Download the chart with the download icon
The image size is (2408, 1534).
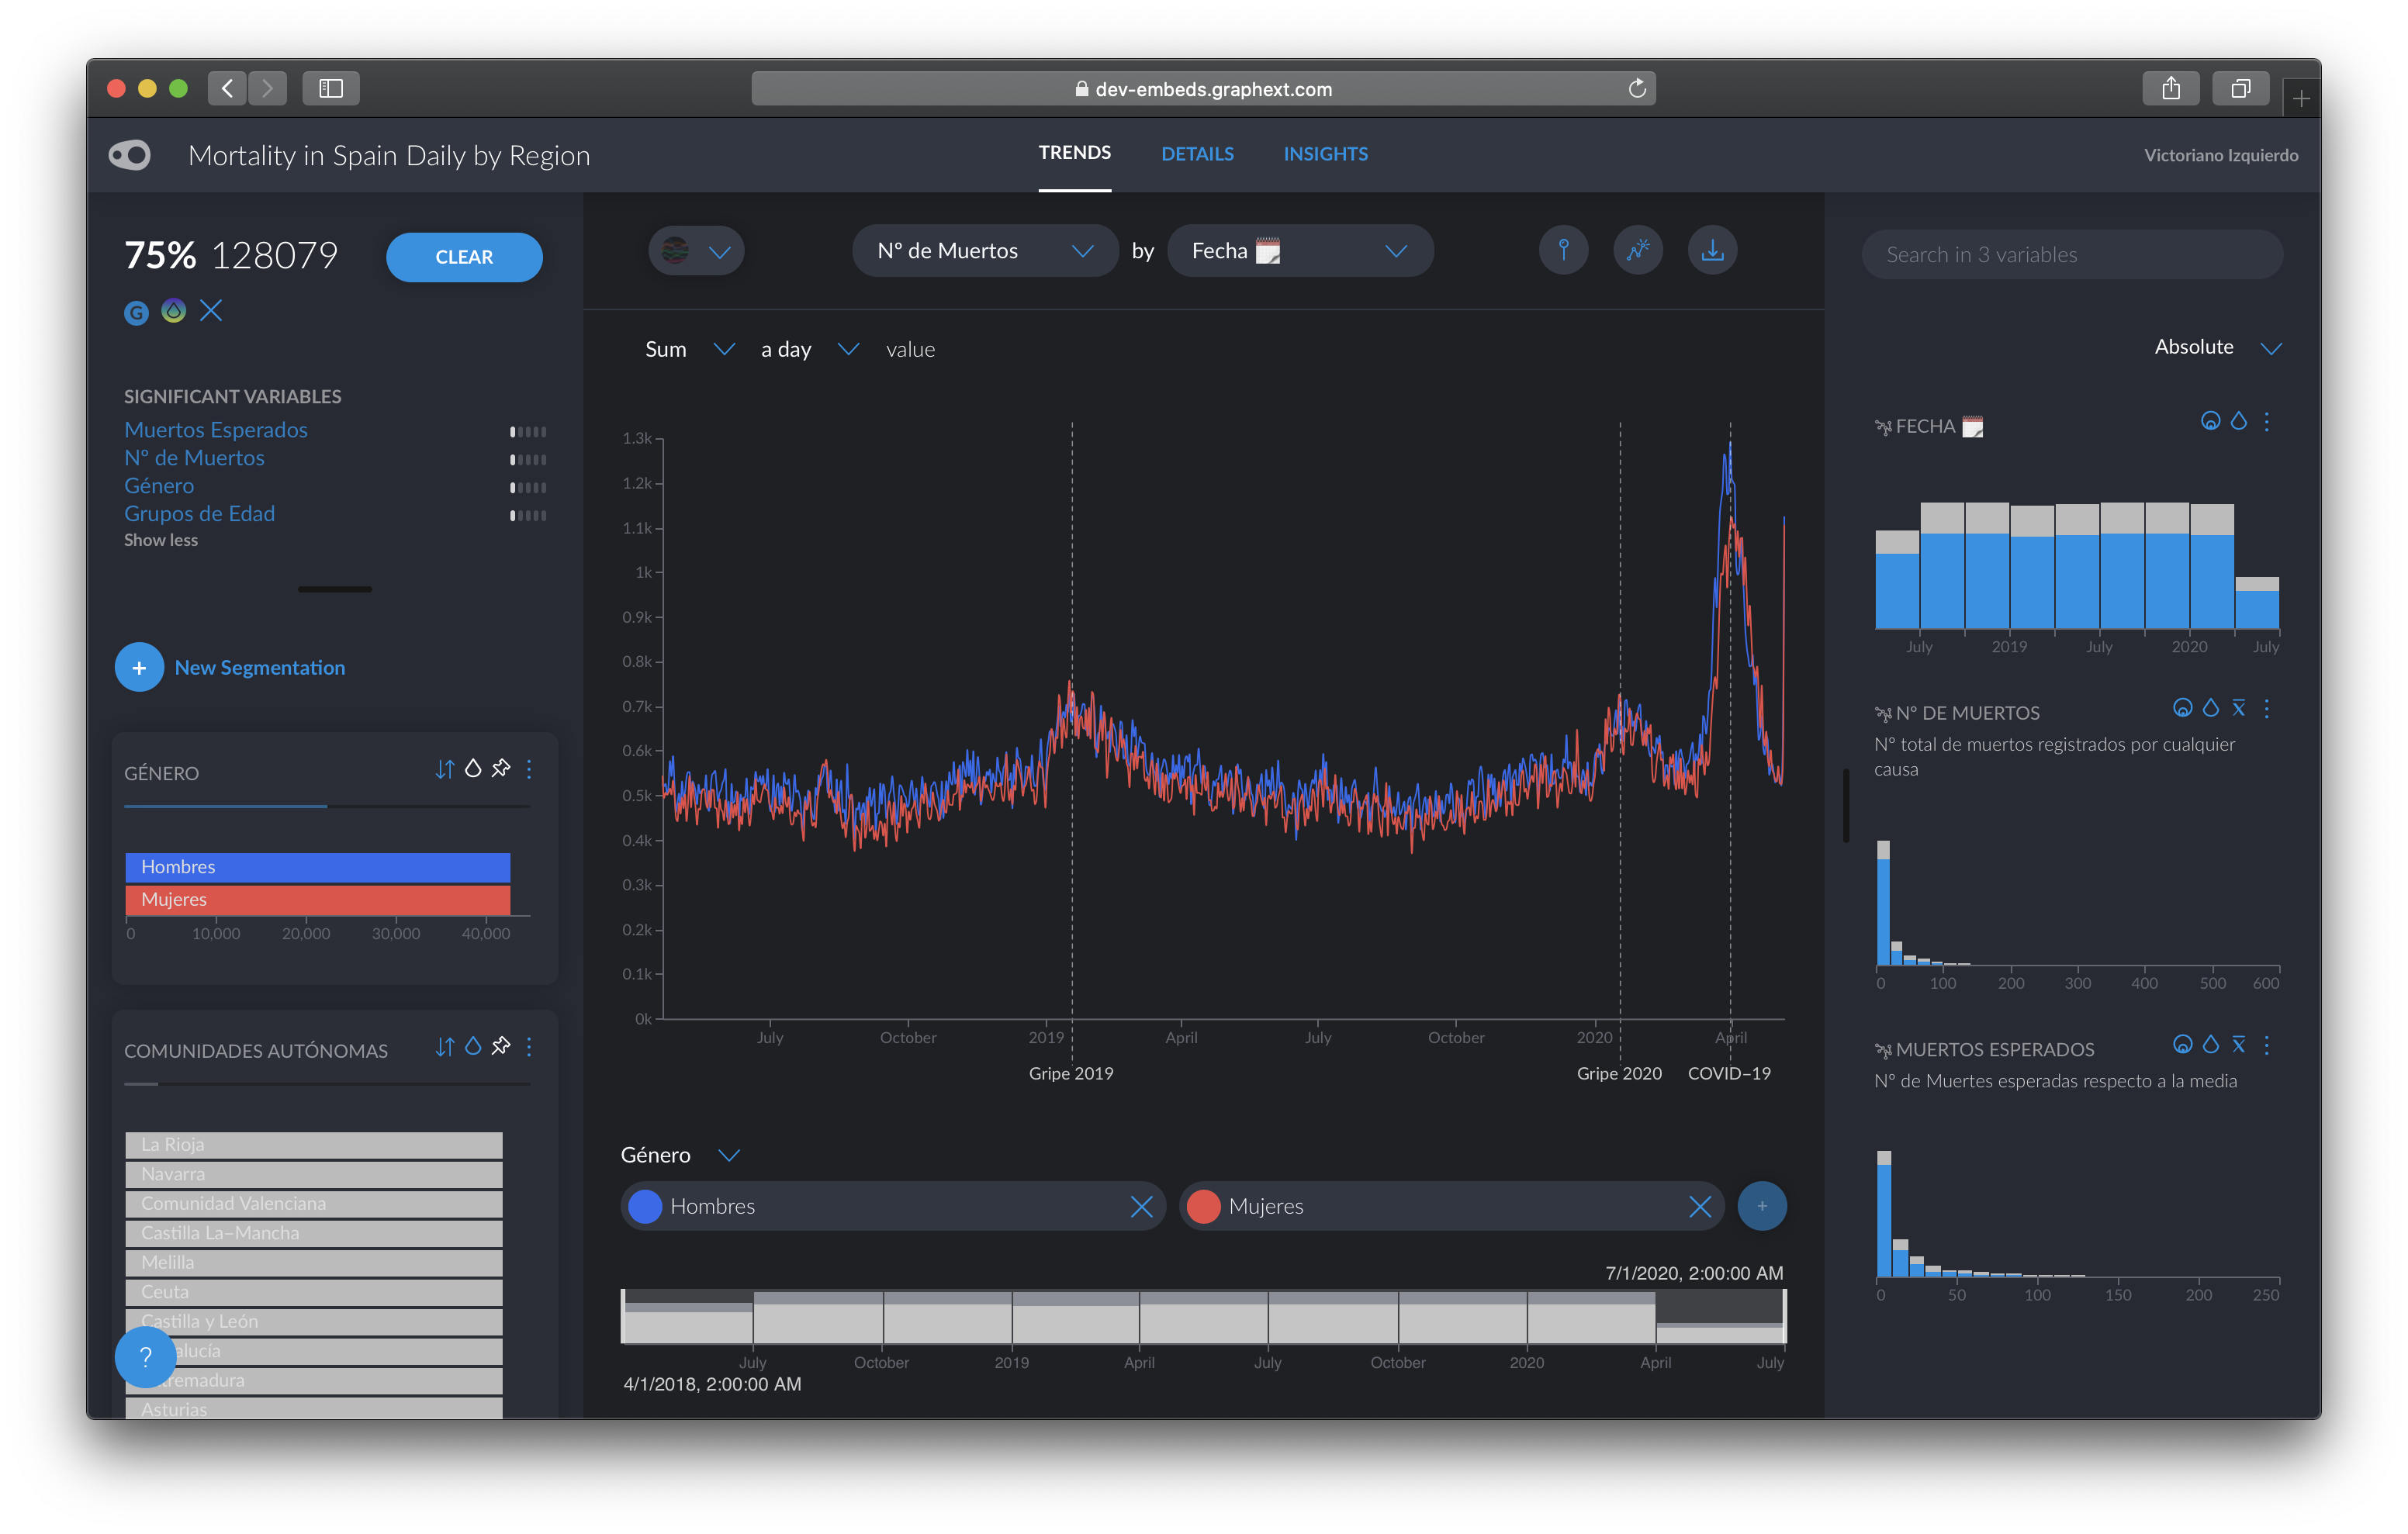[1713, 250]
